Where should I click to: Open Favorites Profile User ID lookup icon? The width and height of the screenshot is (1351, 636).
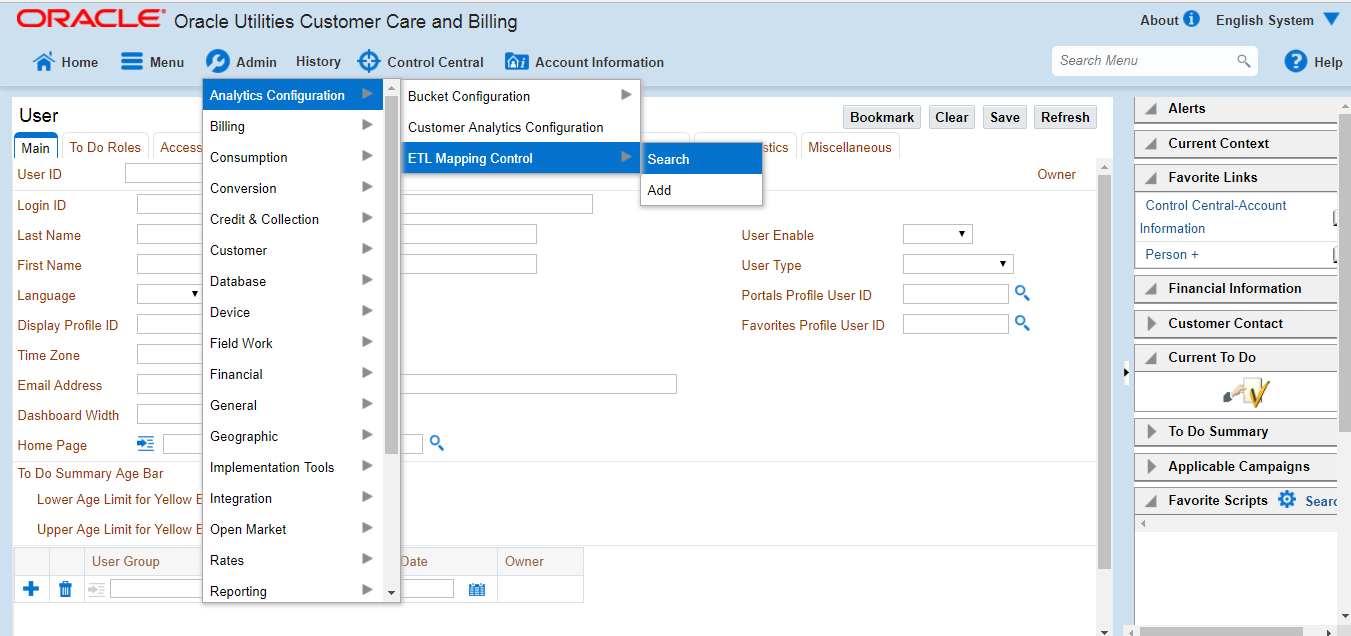point(1022,323)
